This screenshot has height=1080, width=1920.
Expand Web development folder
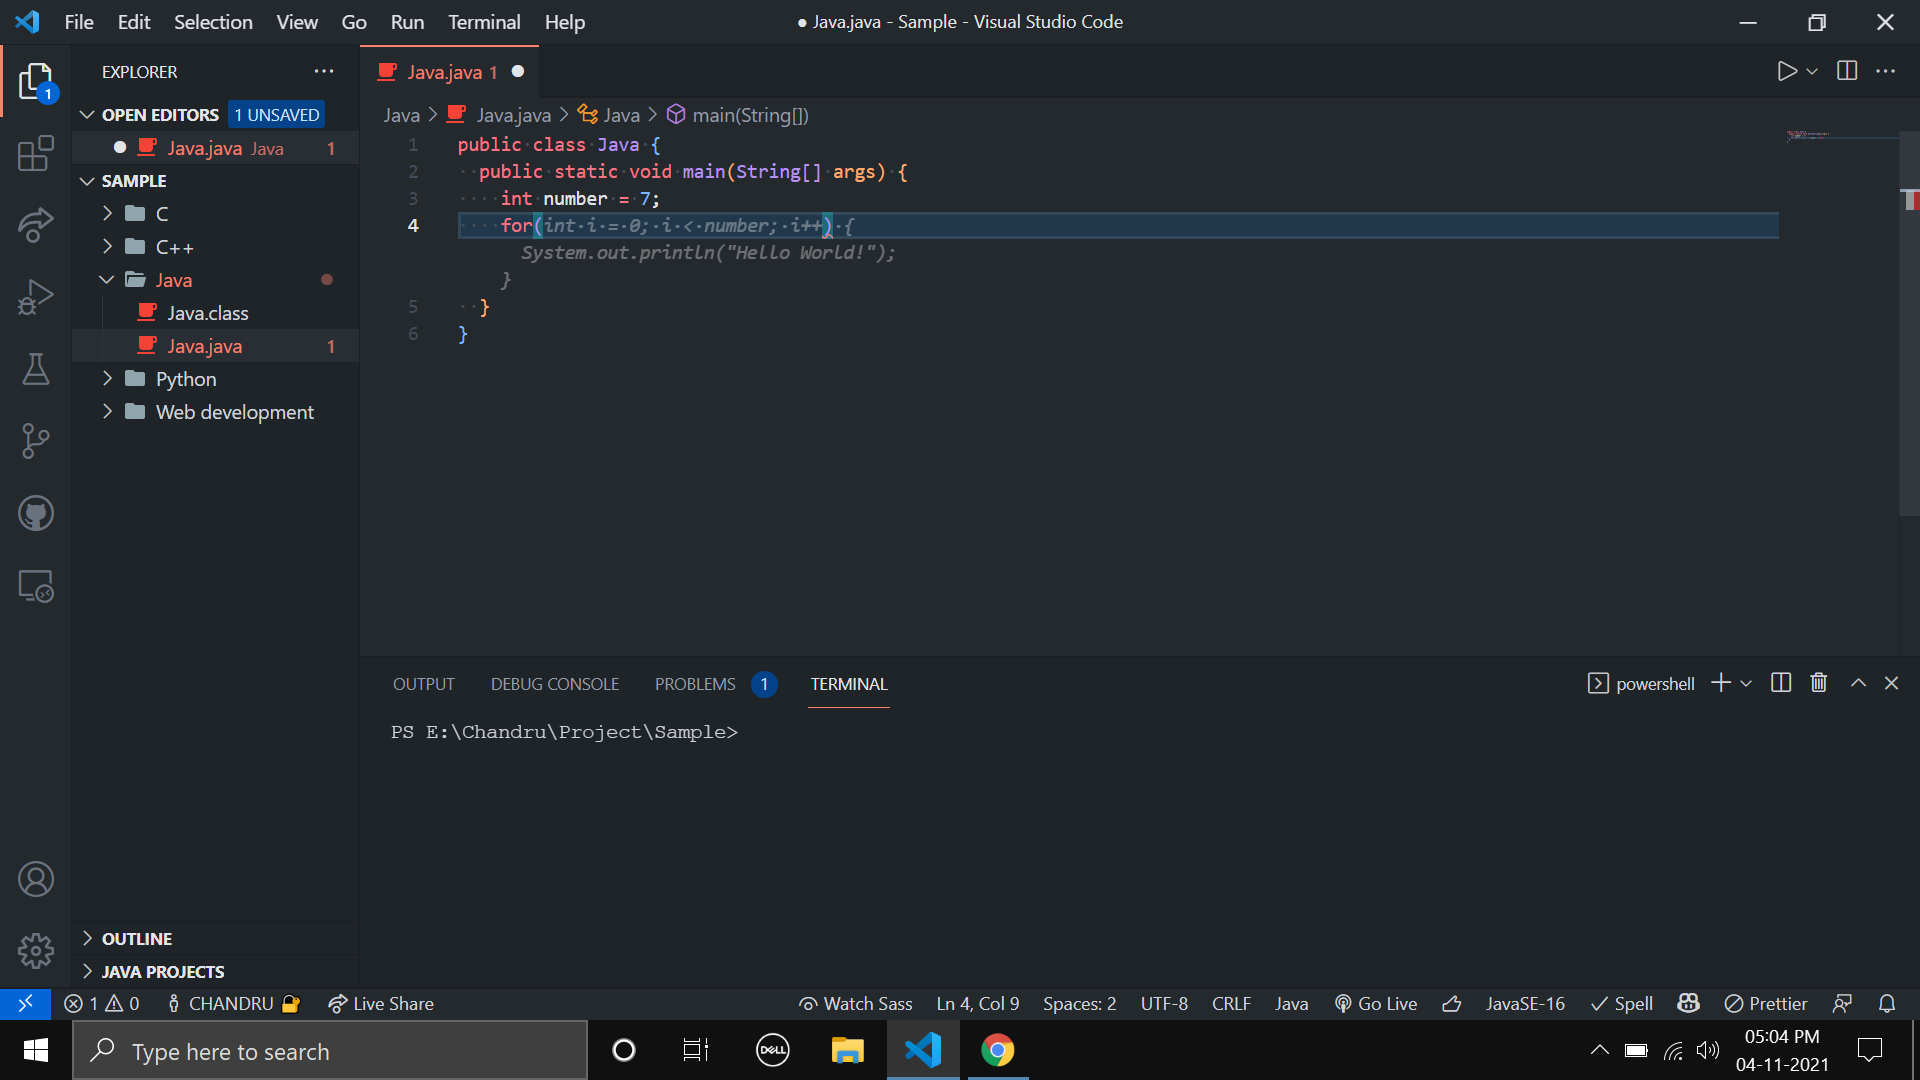pos(215,412)
